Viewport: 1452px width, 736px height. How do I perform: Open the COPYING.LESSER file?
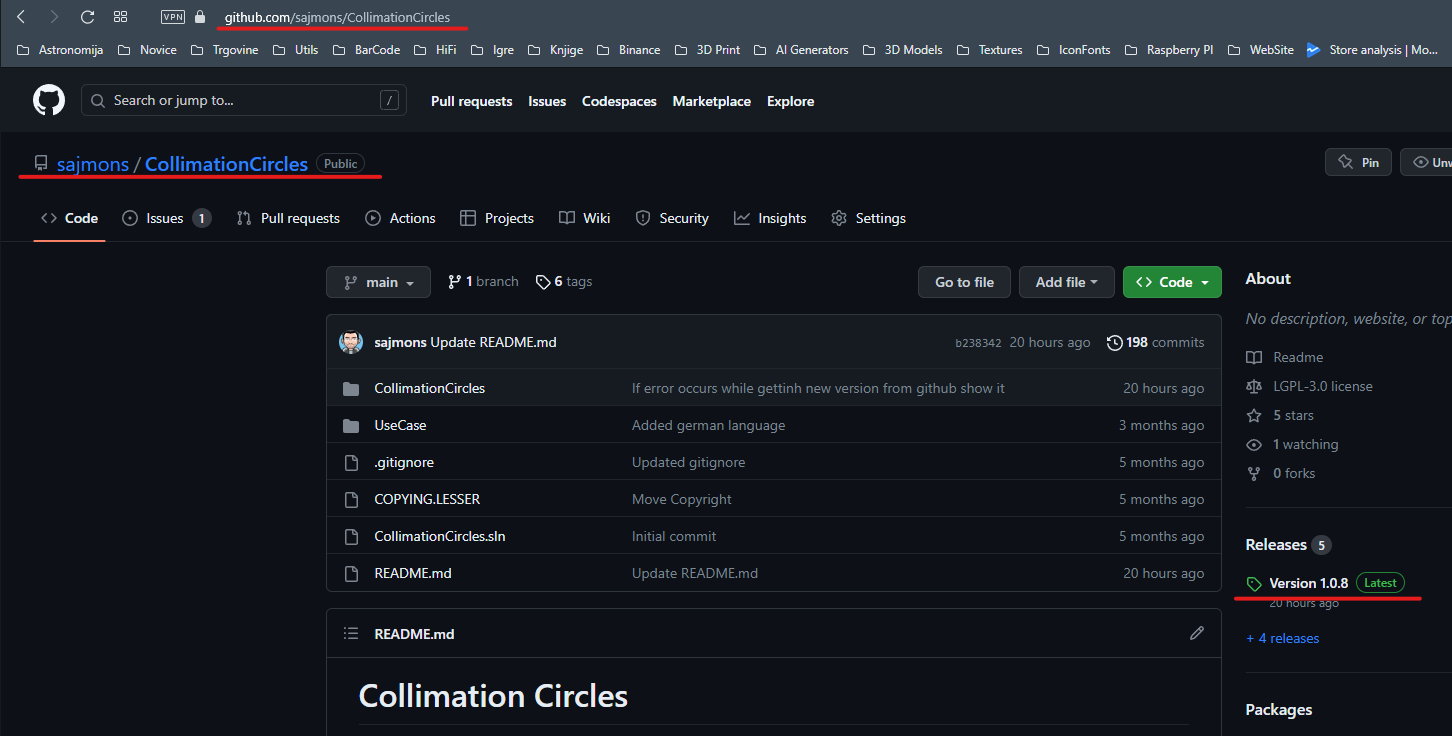[427, 499]
